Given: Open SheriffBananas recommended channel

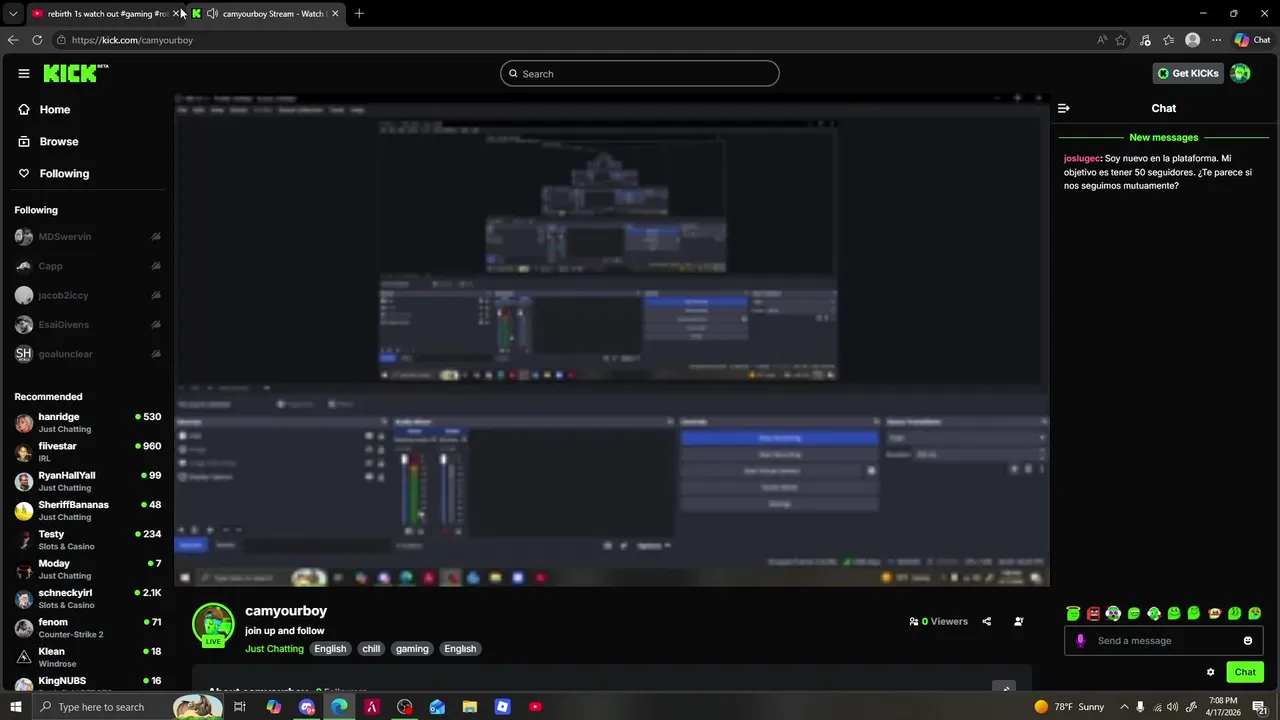Looking at the screenshot, I should (x=88, y=510).
